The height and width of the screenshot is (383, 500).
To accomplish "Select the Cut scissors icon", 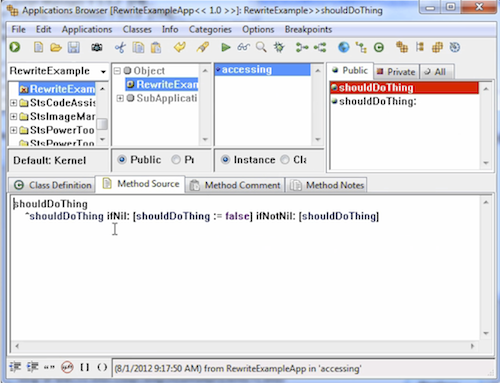I will [x=120, y=47].
